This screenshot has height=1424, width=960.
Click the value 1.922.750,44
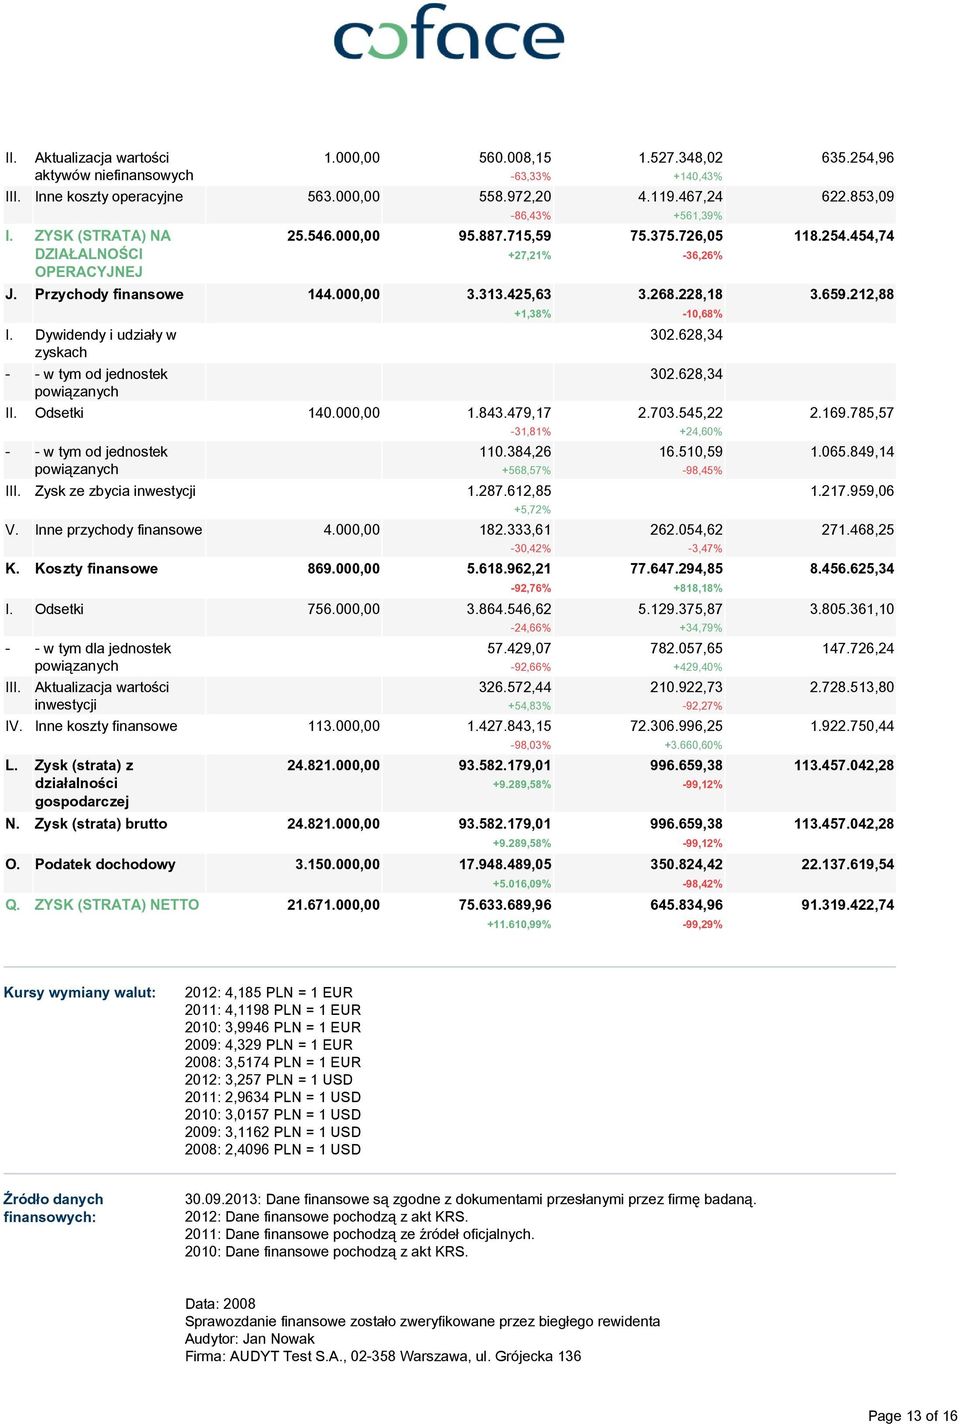coord(852,726)
